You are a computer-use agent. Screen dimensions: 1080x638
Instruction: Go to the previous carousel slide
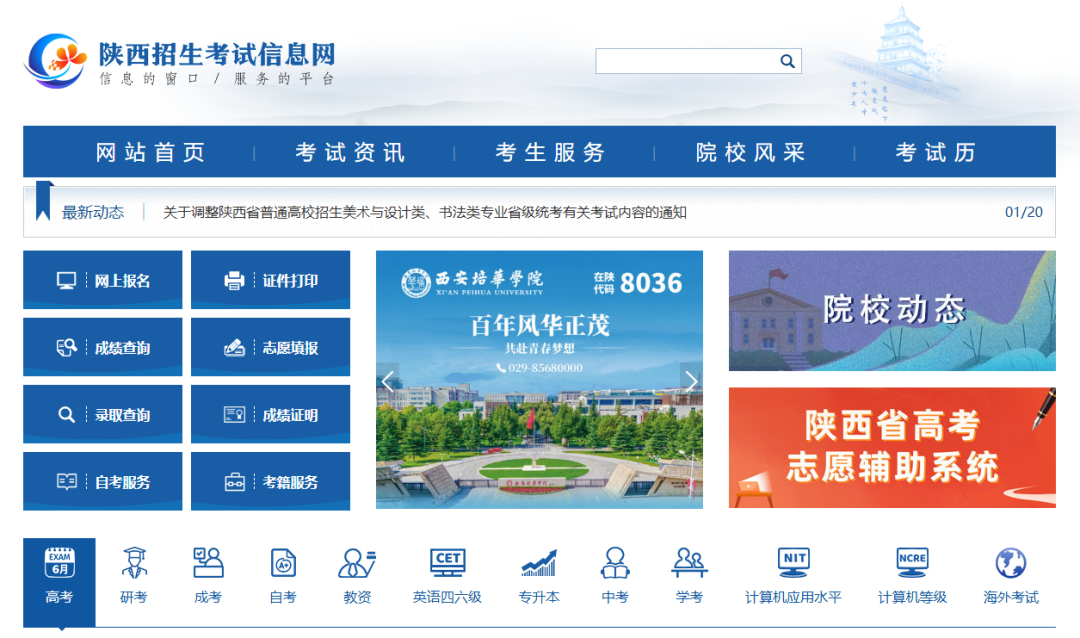tap(389, 381)
